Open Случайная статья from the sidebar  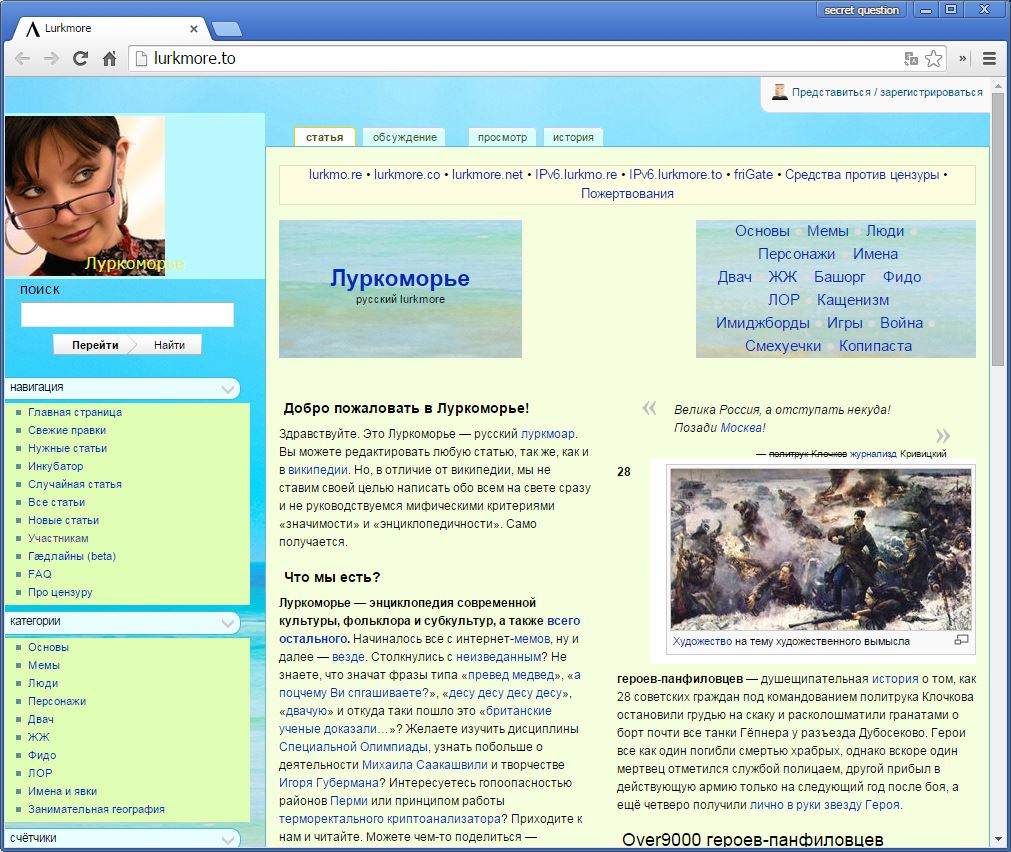point(75,484)
